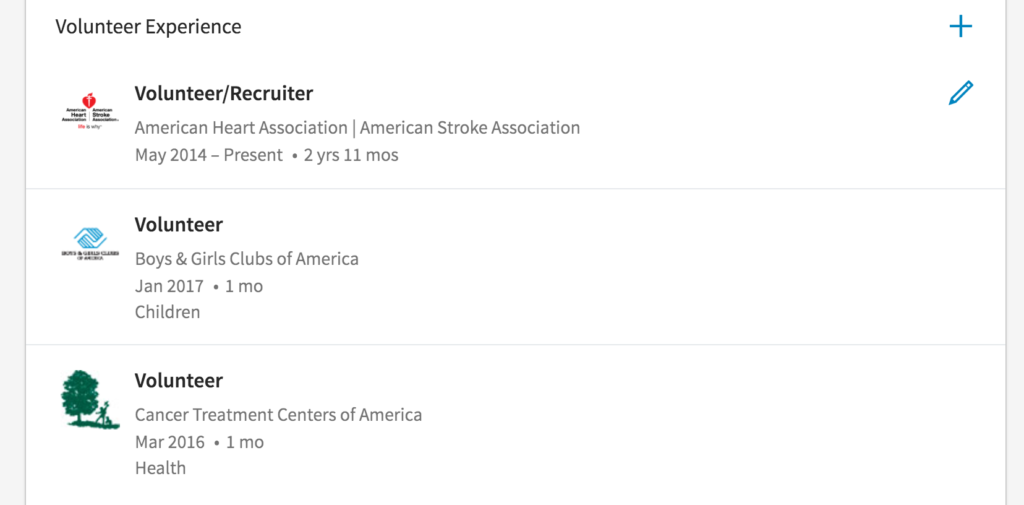Open American Heart Association | American Stroke Association
This screenshot has width=1024, height=505.
357,128
